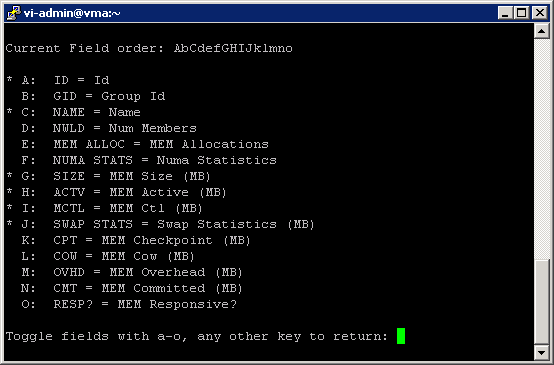Click the E: MEM ALLOC field line

[x=145, y=144]
